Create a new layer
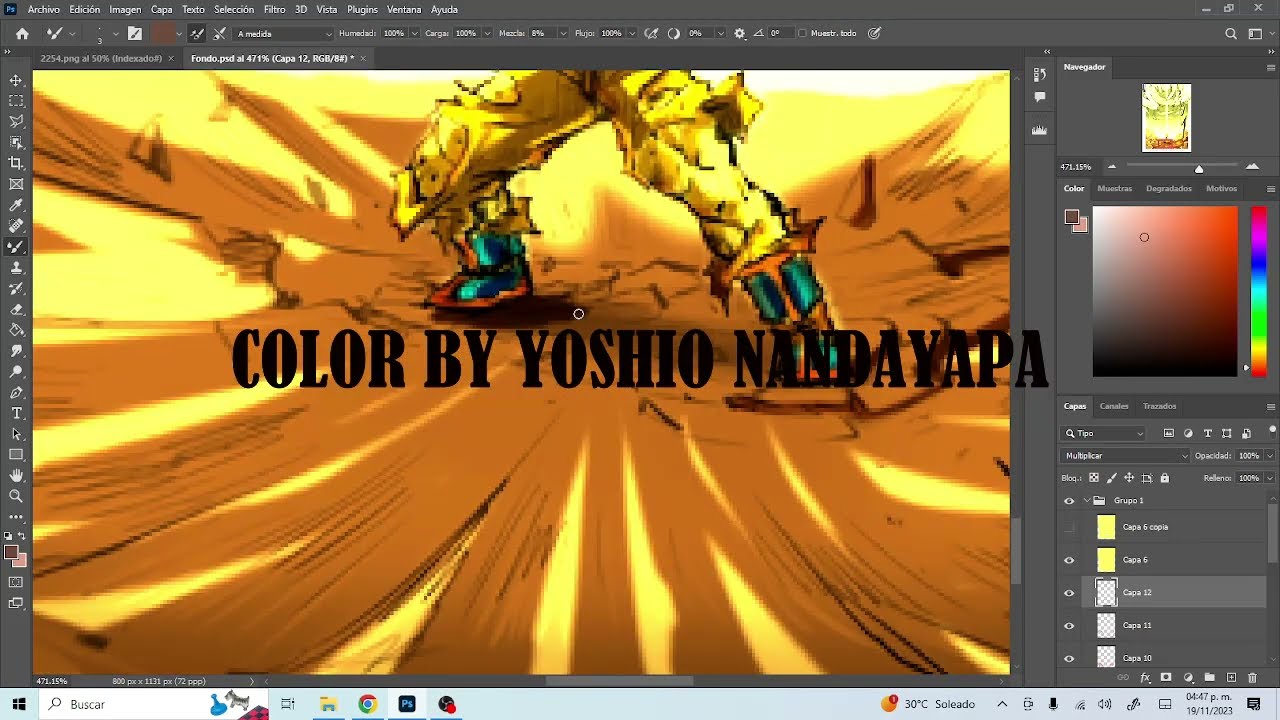This screenshot has width=1280, height=720. click(1231, 678)
